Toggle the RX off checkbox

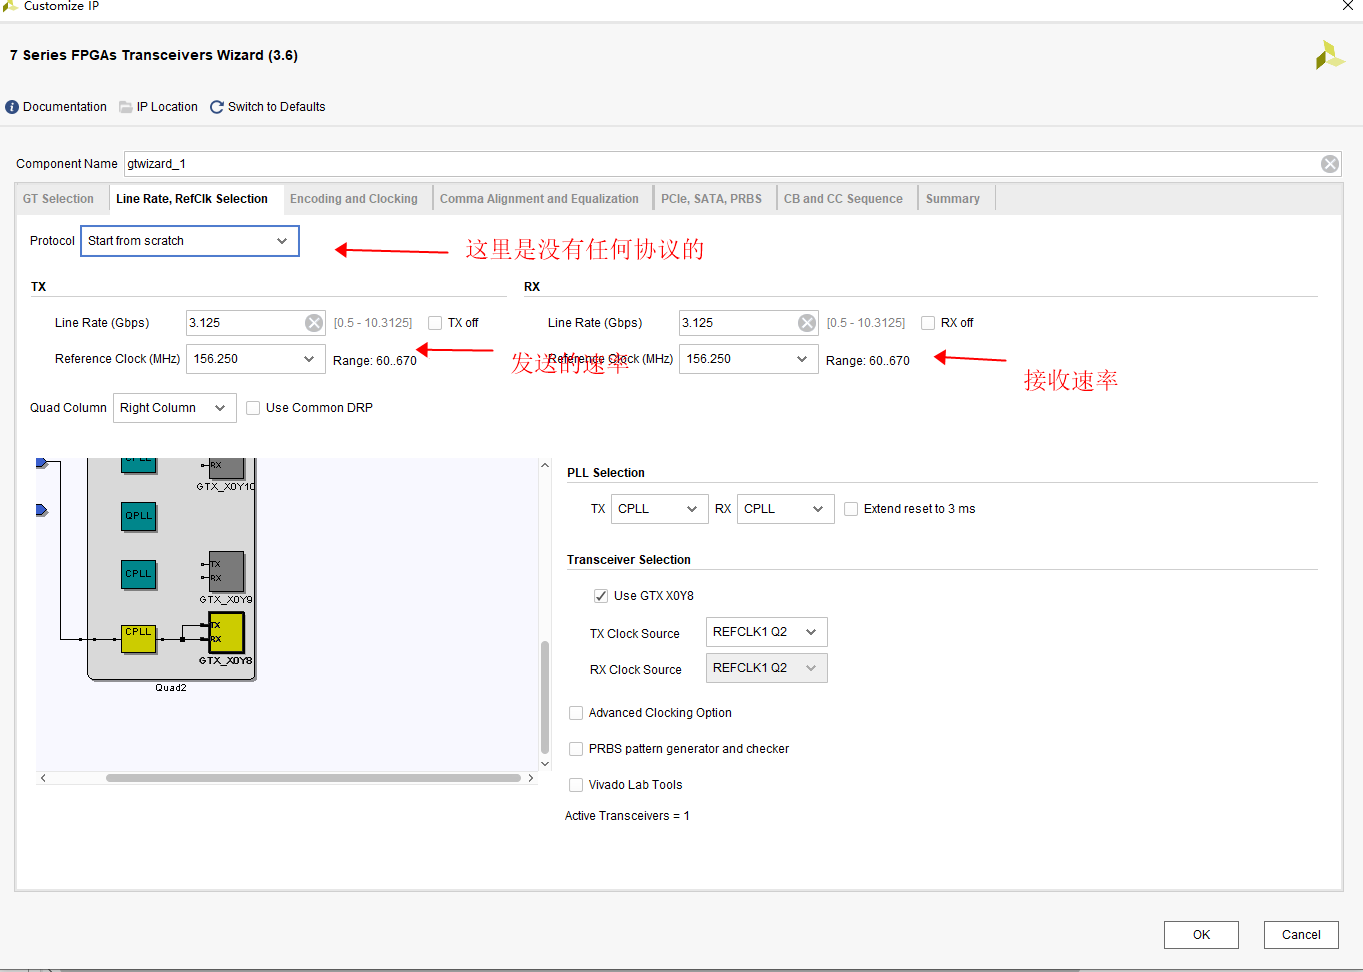[x=928, y=323]
